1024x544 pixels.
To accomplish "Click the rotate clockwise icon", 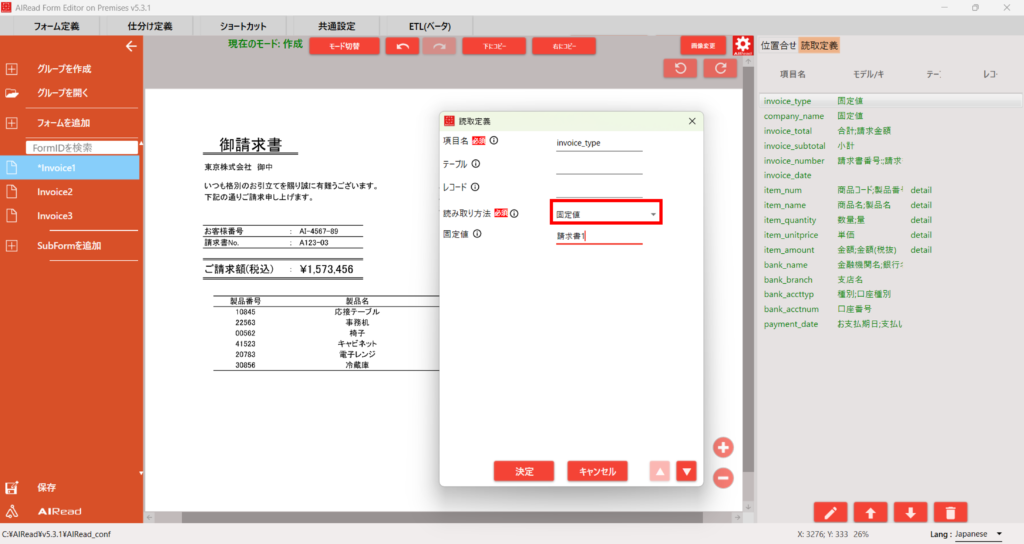I will point(719,68).
